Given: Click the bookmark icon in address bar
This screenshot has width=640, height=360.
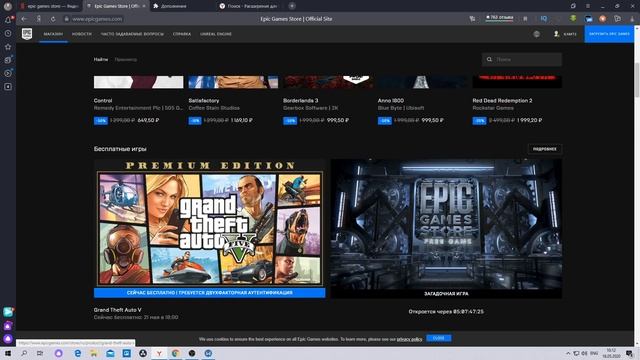Looking at the screenshot, I should (x=525, y=19).
